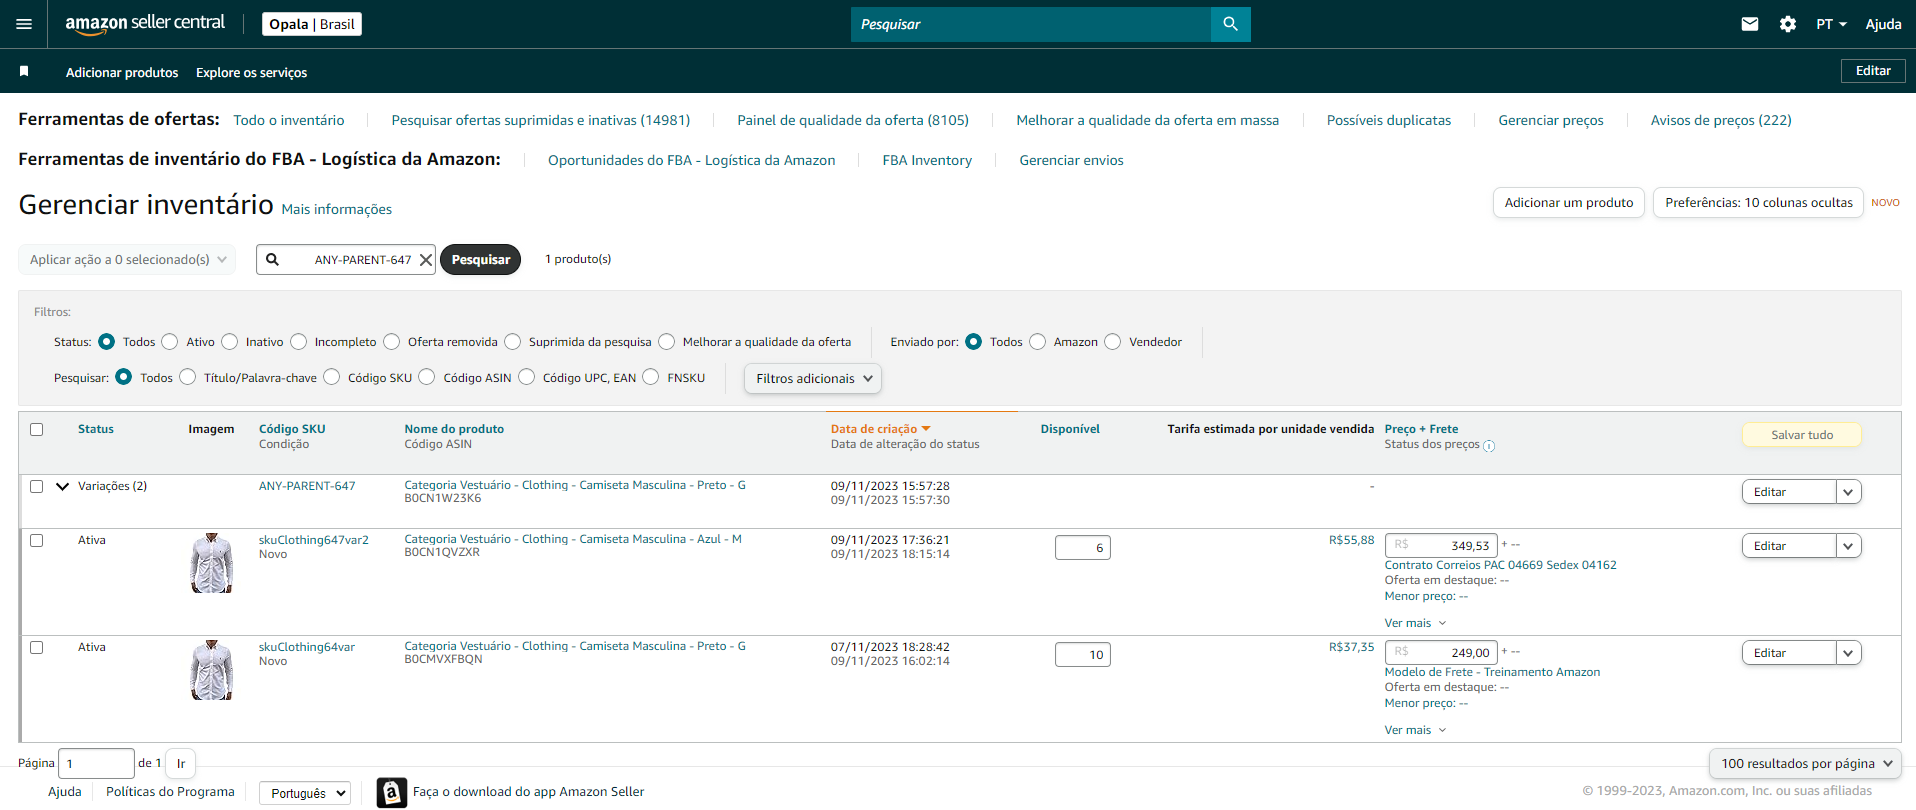Click the Pesquisar button
Screen dimensions: 1916x810
pyautogui.click(x=480, y=259)
